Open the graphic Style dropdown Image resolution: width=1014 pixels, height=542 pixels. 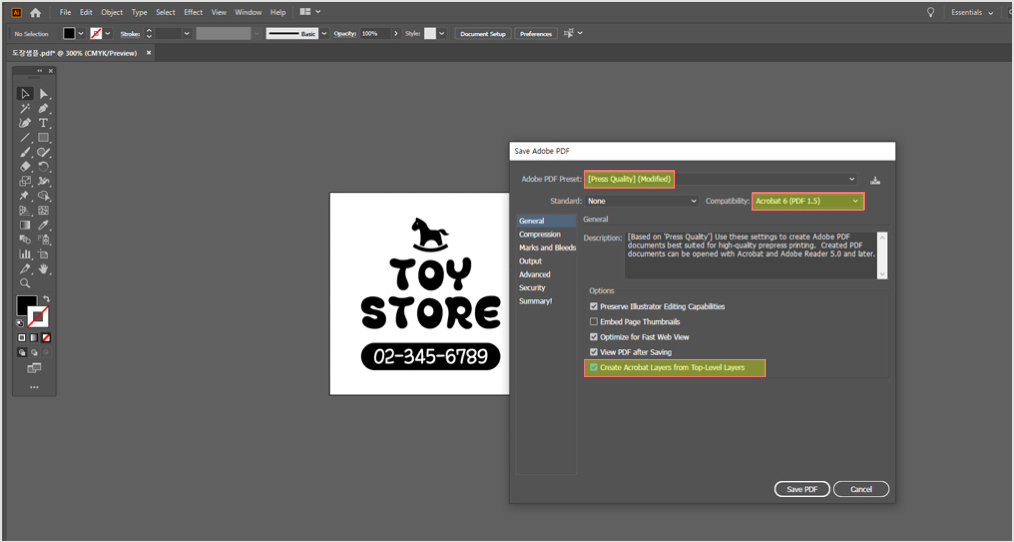(442, 34)
